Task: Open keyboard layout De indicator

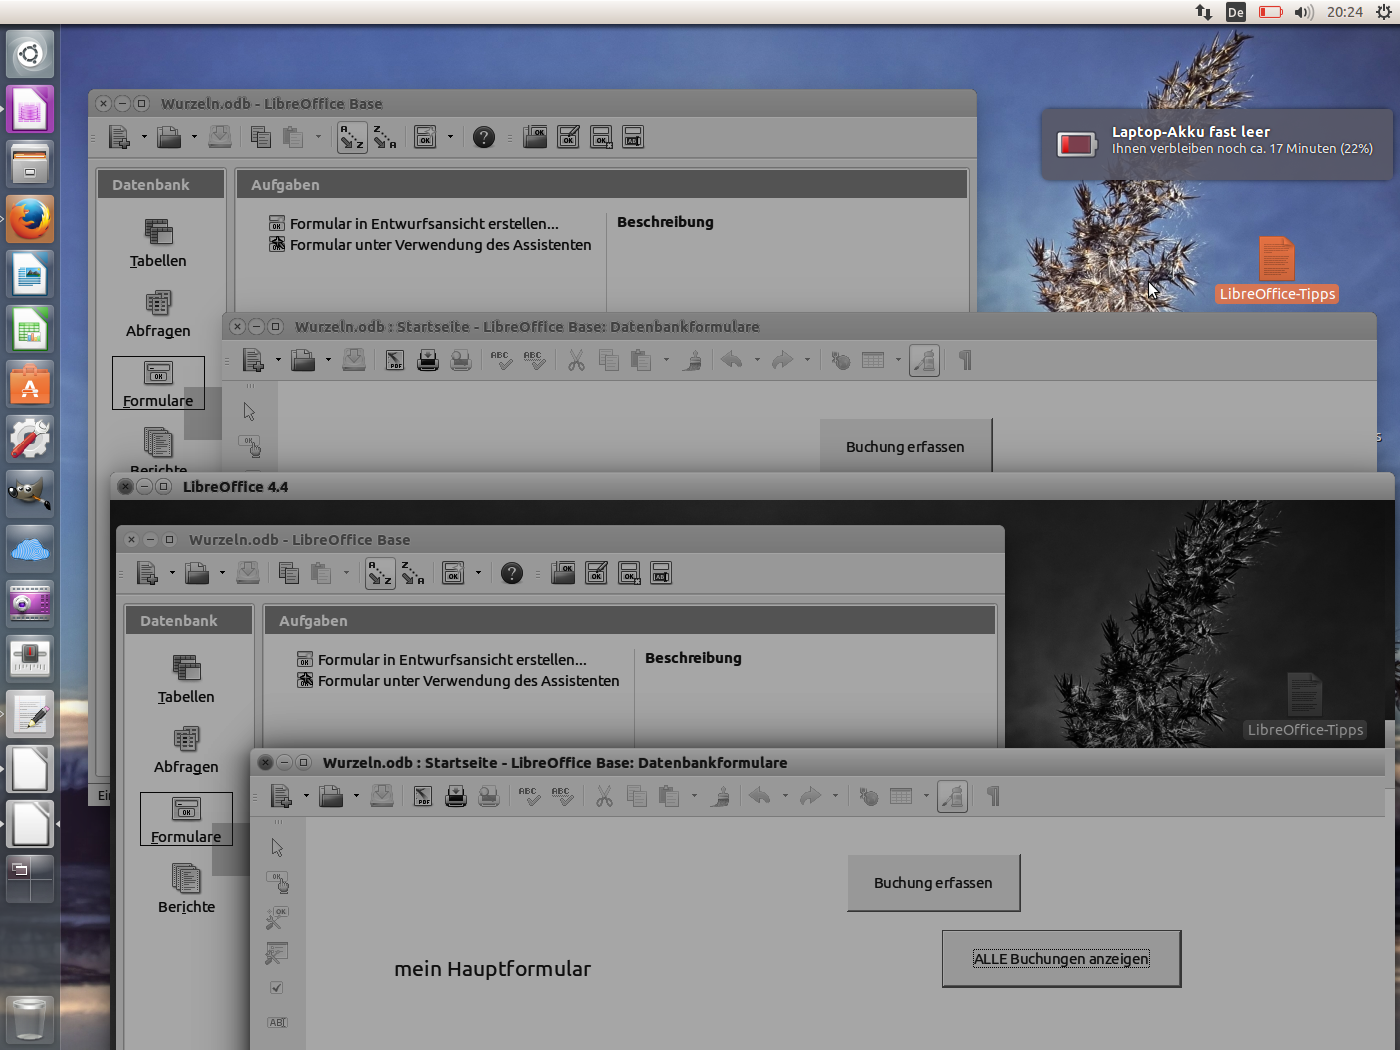Action: tap(1236, 12)
